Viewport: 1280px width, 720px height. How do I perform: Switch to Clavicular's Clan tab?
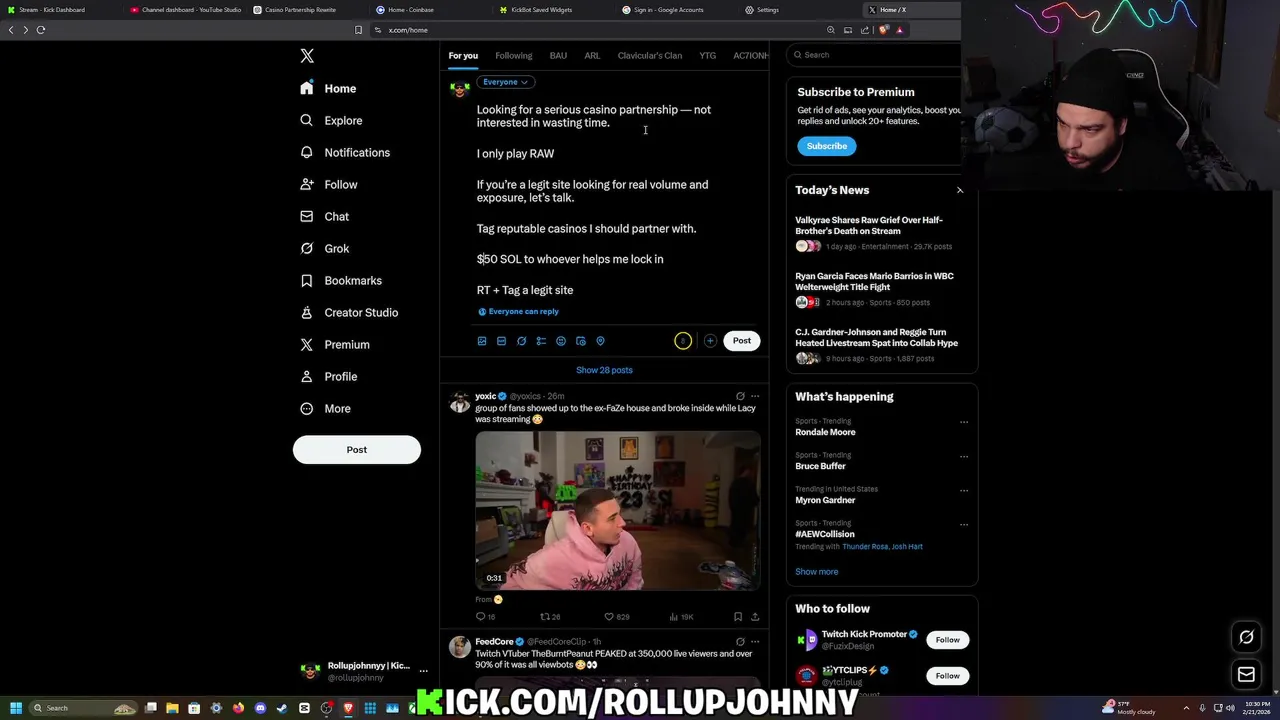[x=650, y=56]
